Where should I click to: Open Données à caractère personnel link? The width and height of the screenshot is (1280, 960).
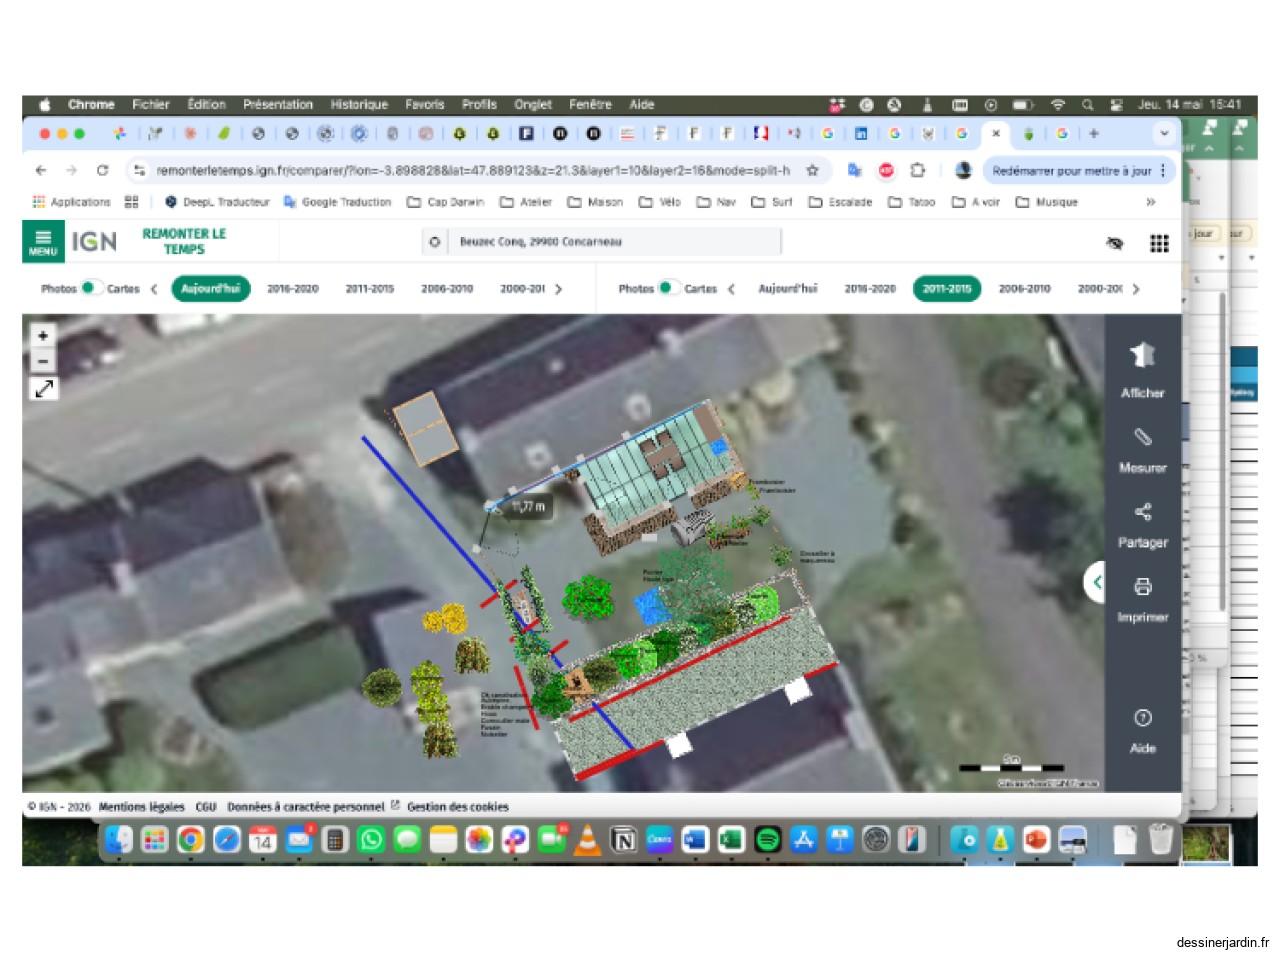click(x=306, y=807)
